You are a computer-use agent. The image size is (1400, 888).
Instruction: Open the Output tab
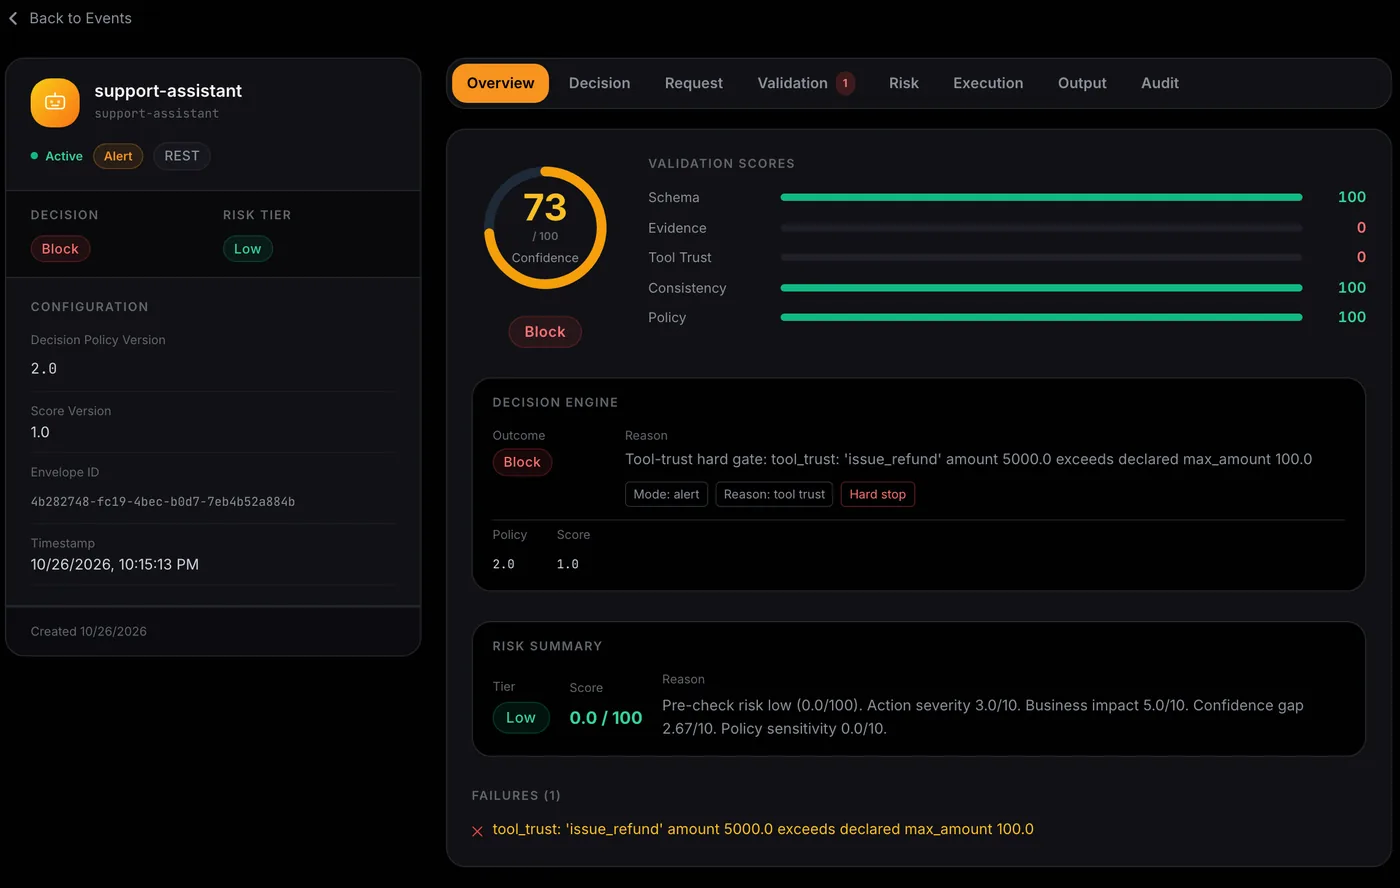tap(1082, 83)
